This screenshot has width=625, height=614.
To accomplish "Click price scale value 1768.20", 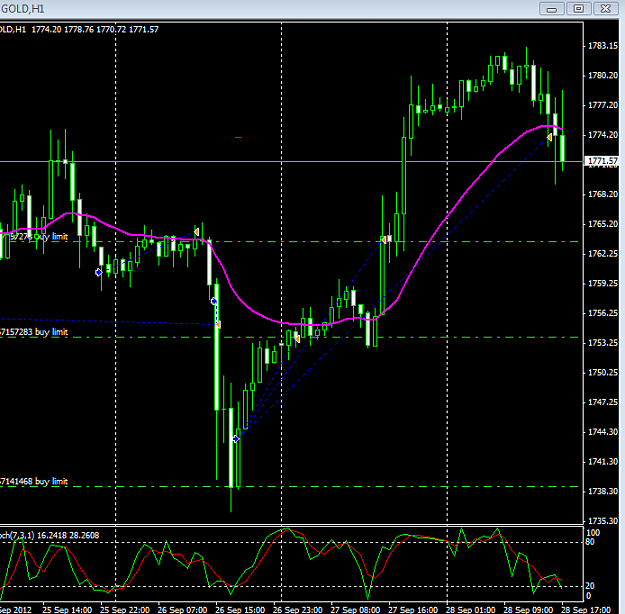I will click(603, 194).
